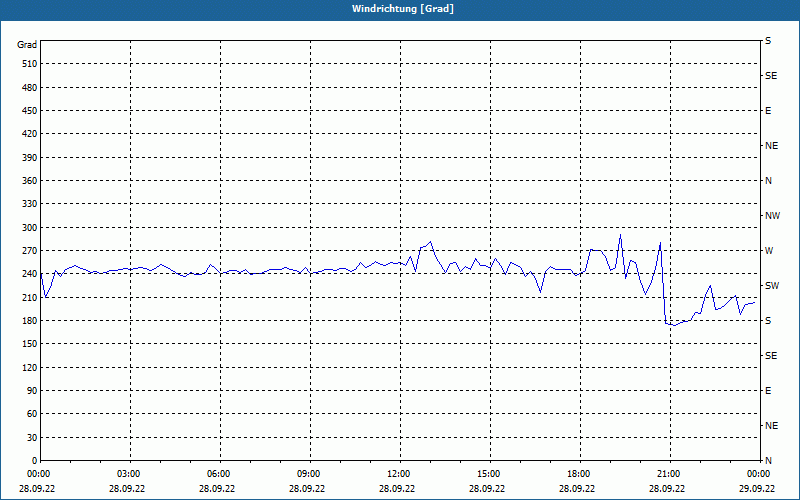Viewport: 800px width, 500px height.
Task: Select the Grad y-axis unit label
Action: point(27,45)
